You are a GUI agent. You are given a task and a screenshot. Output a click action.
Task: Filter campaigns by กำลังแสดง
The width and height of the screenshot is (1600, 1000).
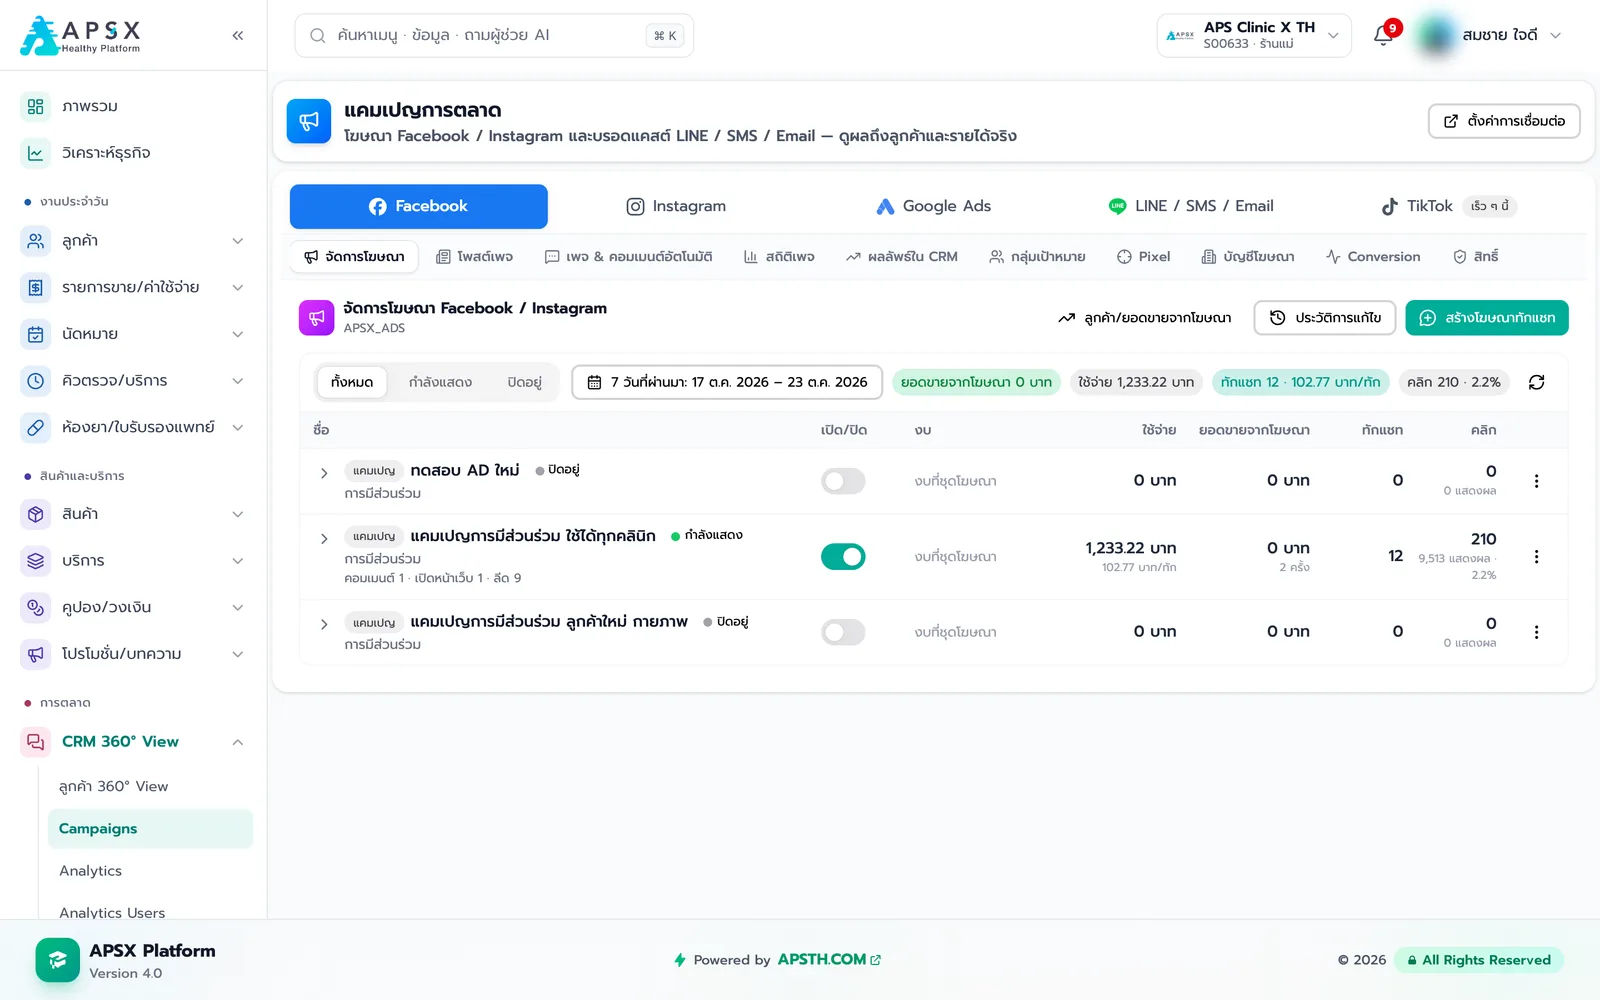pos(440,382)
